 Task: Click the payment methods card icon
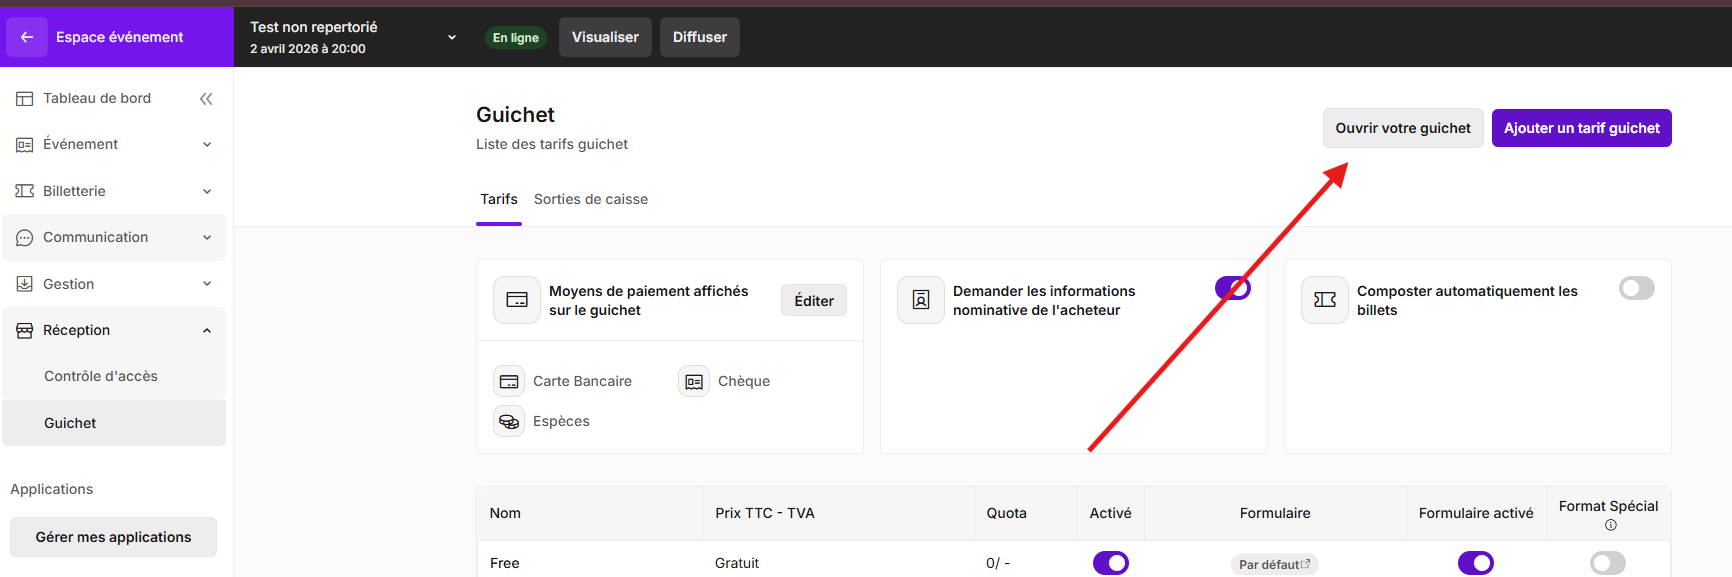pos(517,300)
